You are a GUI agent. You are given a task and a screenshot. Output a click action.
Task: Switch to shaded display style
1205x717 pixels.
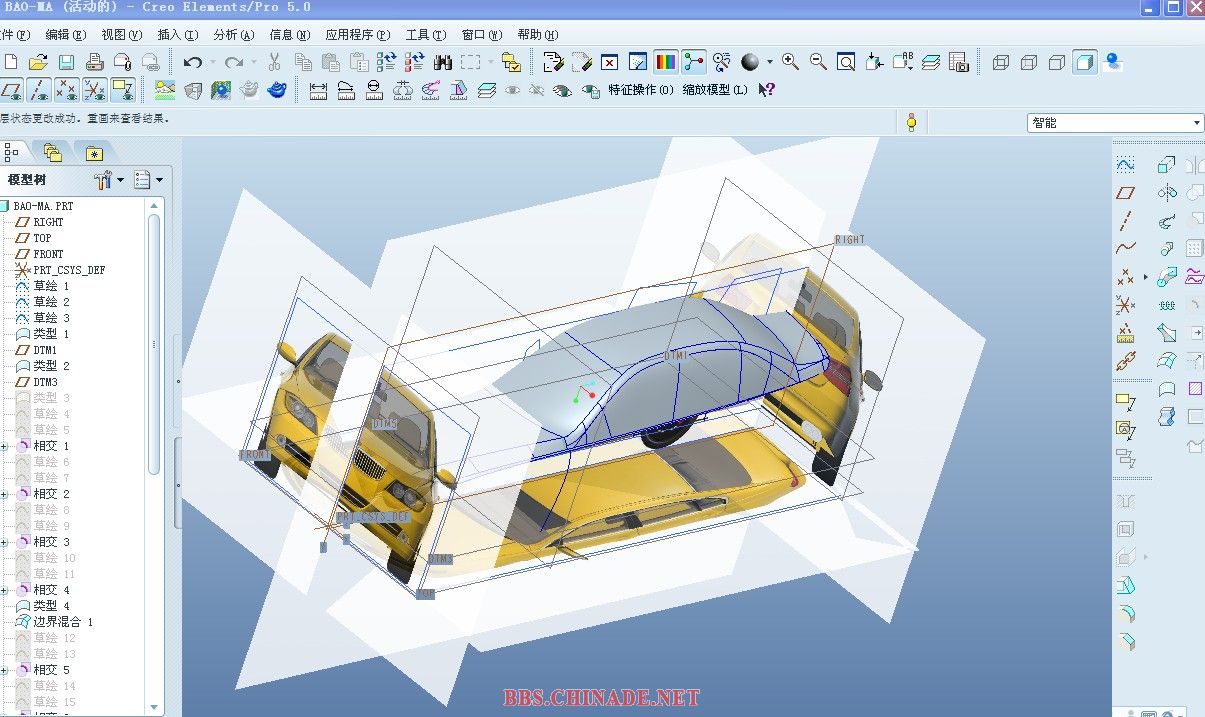(x=1085, y=62)
